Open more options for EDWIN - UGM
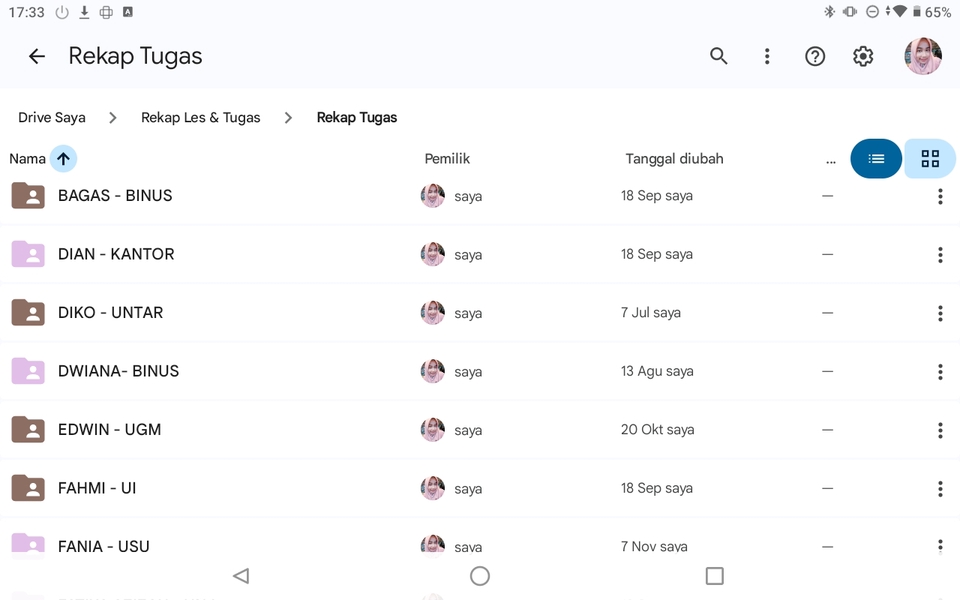Screen dimensions: 960x600 point(939,430)
